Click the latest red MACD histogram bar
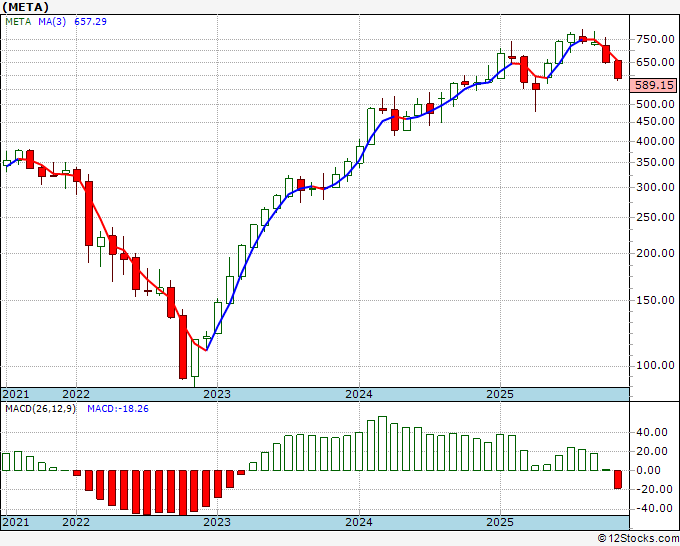The image size is (680, 546). click(618, 480)
